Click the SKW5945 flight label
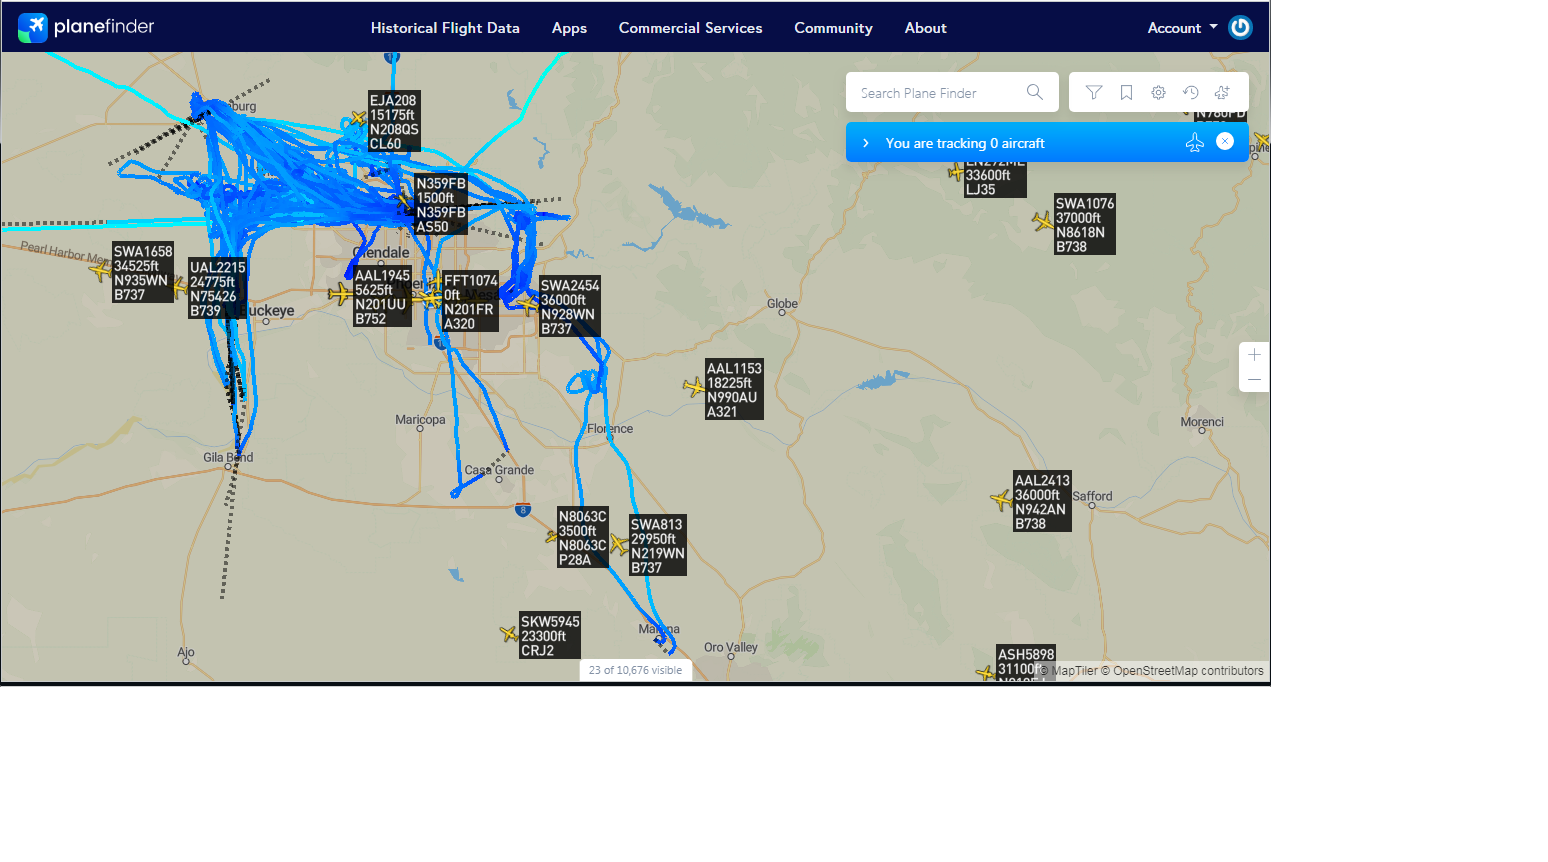The height and width of the screenshot is (862, 1548). click(x=550, y=636)
